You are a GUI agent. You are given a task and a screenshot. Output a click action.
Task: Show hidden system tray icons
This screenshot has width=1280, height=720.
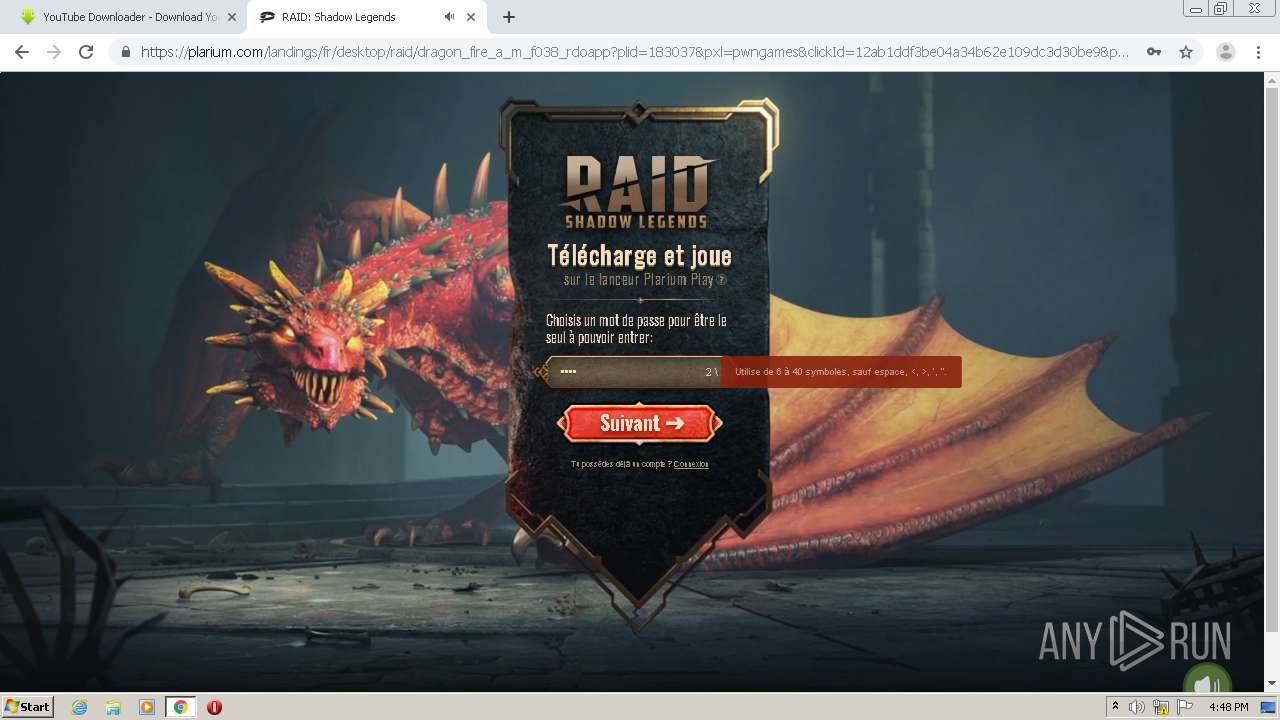click(x=1115, y=706)
